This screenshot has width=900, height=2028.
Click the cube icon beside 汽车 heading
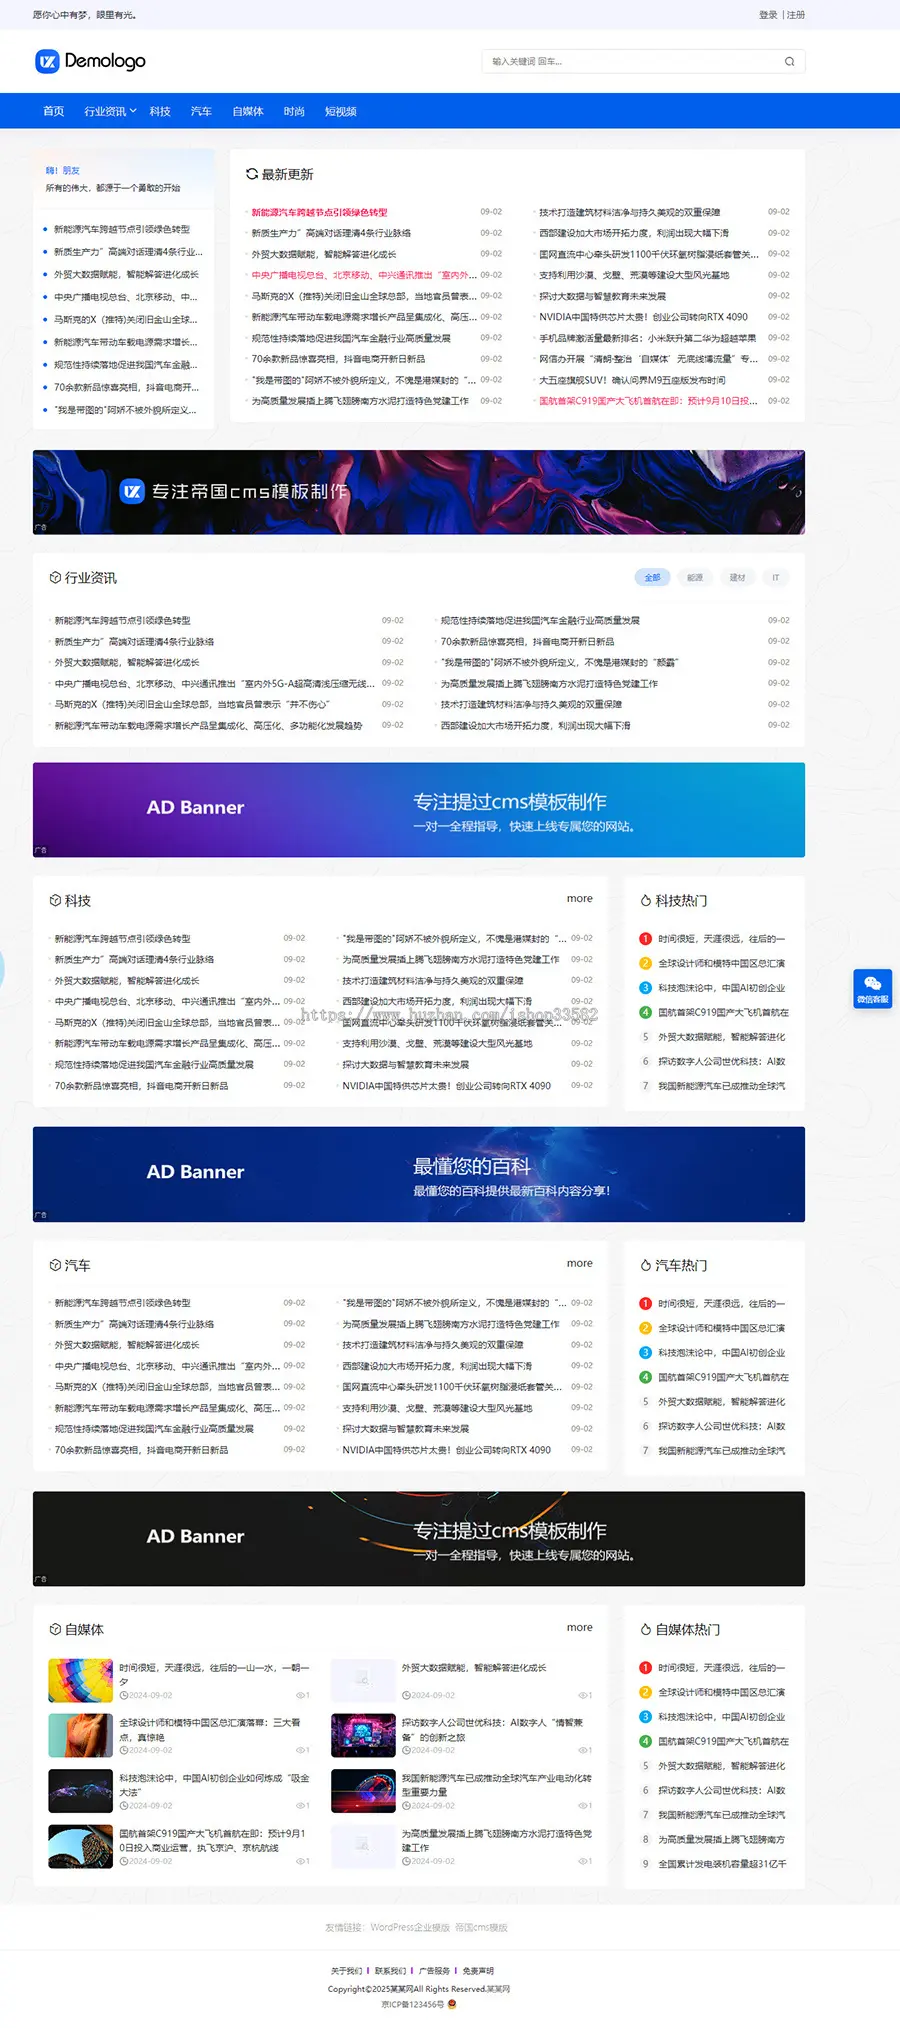[x=55, y=1265]
